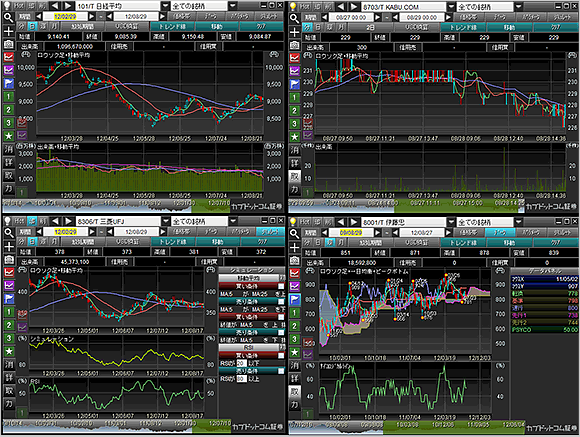This screenshot has height=437, width=580.
Task: Click 2日 period button in KABU.COM window
Action: click(x=370, y=27)
